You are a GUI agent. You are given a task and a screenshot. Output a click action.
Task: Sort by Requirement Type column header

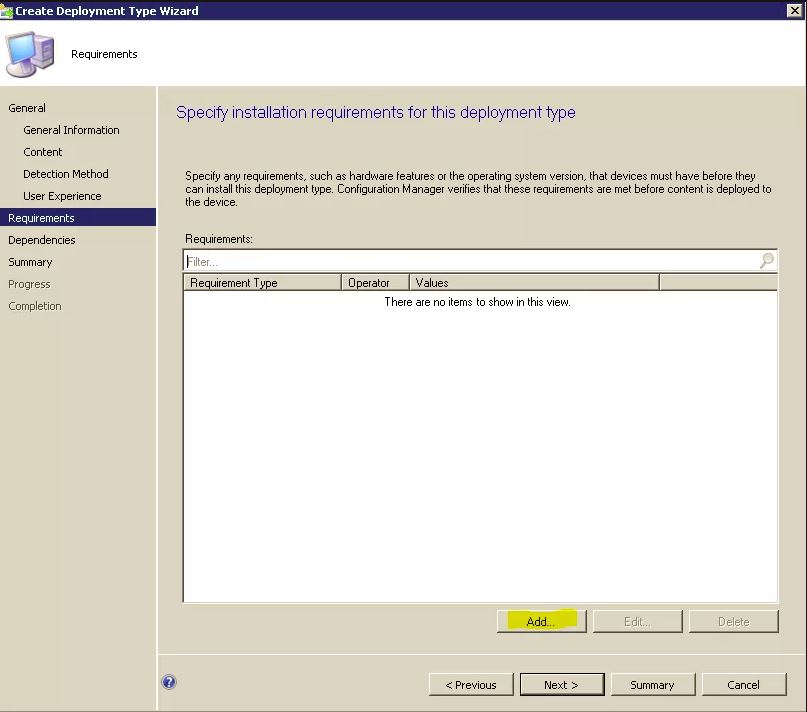(x=262, y=283)
